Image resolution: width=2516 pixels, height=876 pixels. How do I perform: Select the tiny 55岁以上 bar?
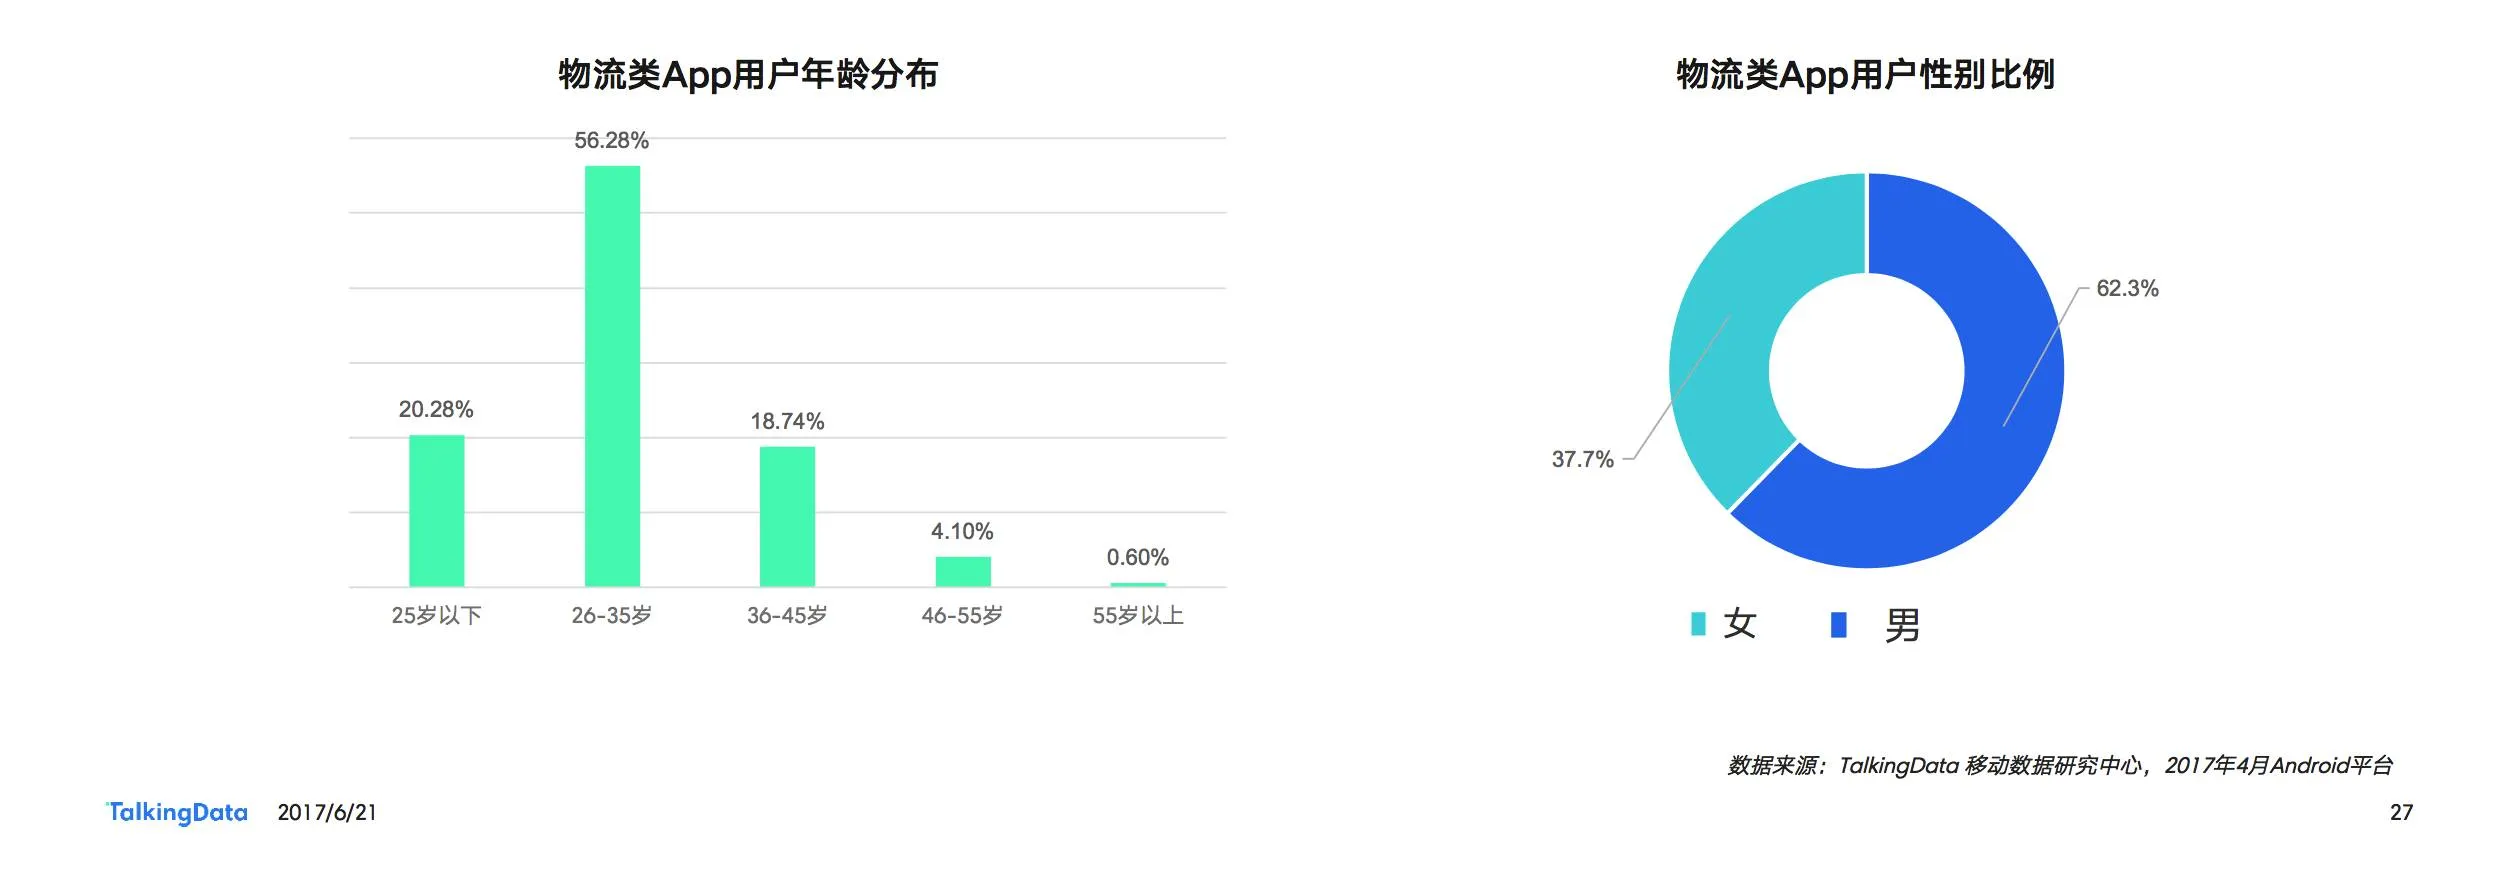1138,585
